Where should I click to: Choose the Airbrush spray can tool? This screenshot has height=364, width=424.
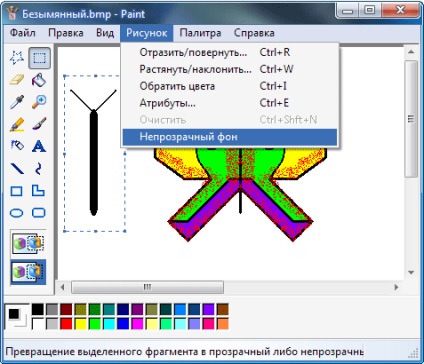(x=17, y=146)
